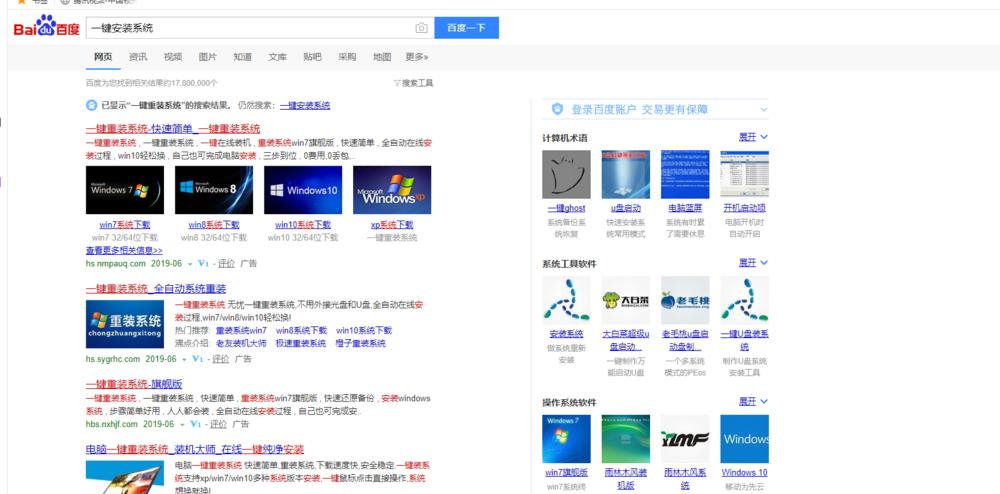Click 评价 next to hs.nmpauq.com

tap(226, 263)
